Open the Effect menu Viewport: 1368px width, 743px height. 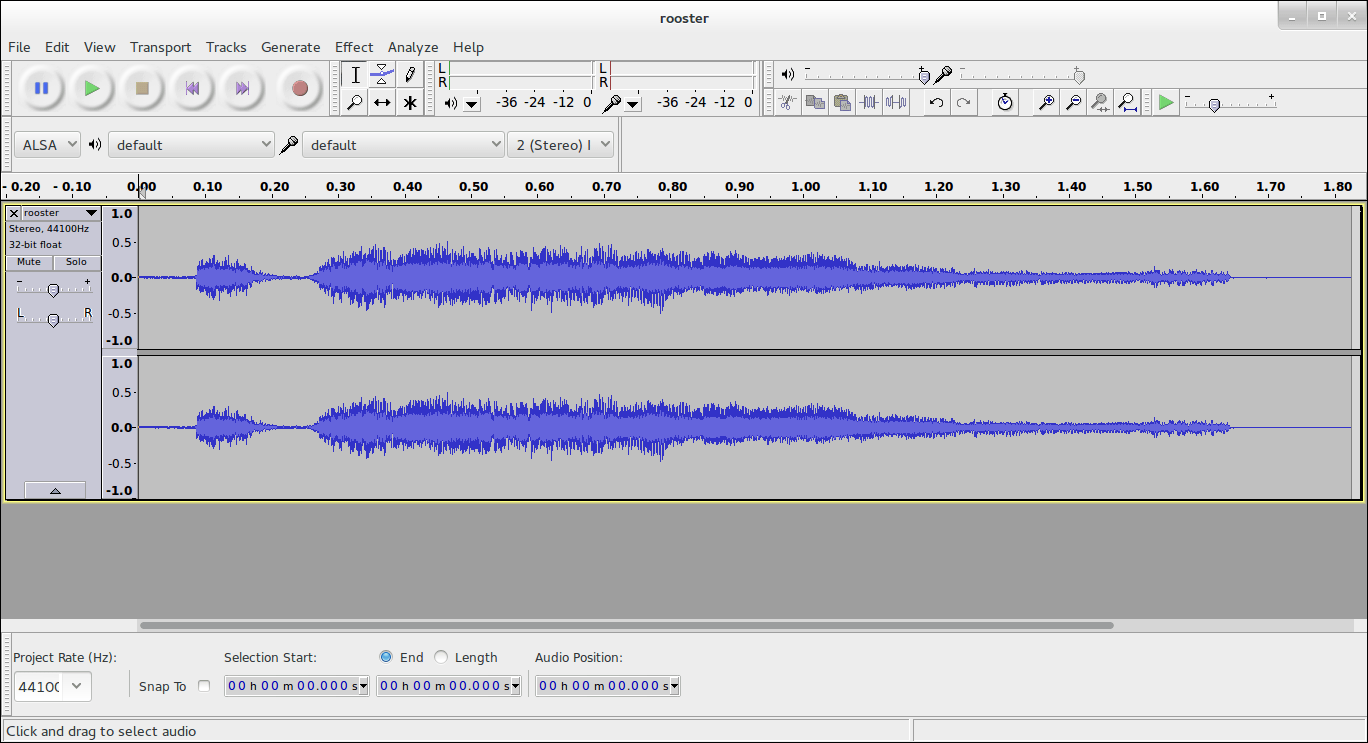click(x=354, y=47)
